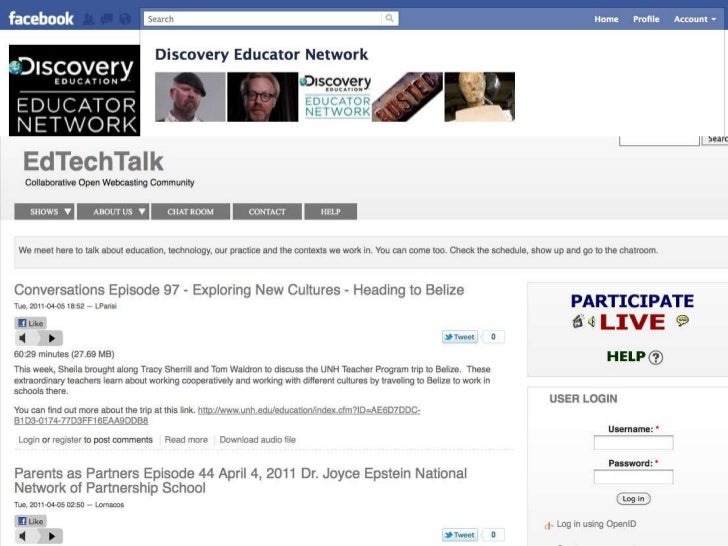This screenshot has width=728, height=546.
Task: Click Login link under Episode 97
Action: point(29,440)
